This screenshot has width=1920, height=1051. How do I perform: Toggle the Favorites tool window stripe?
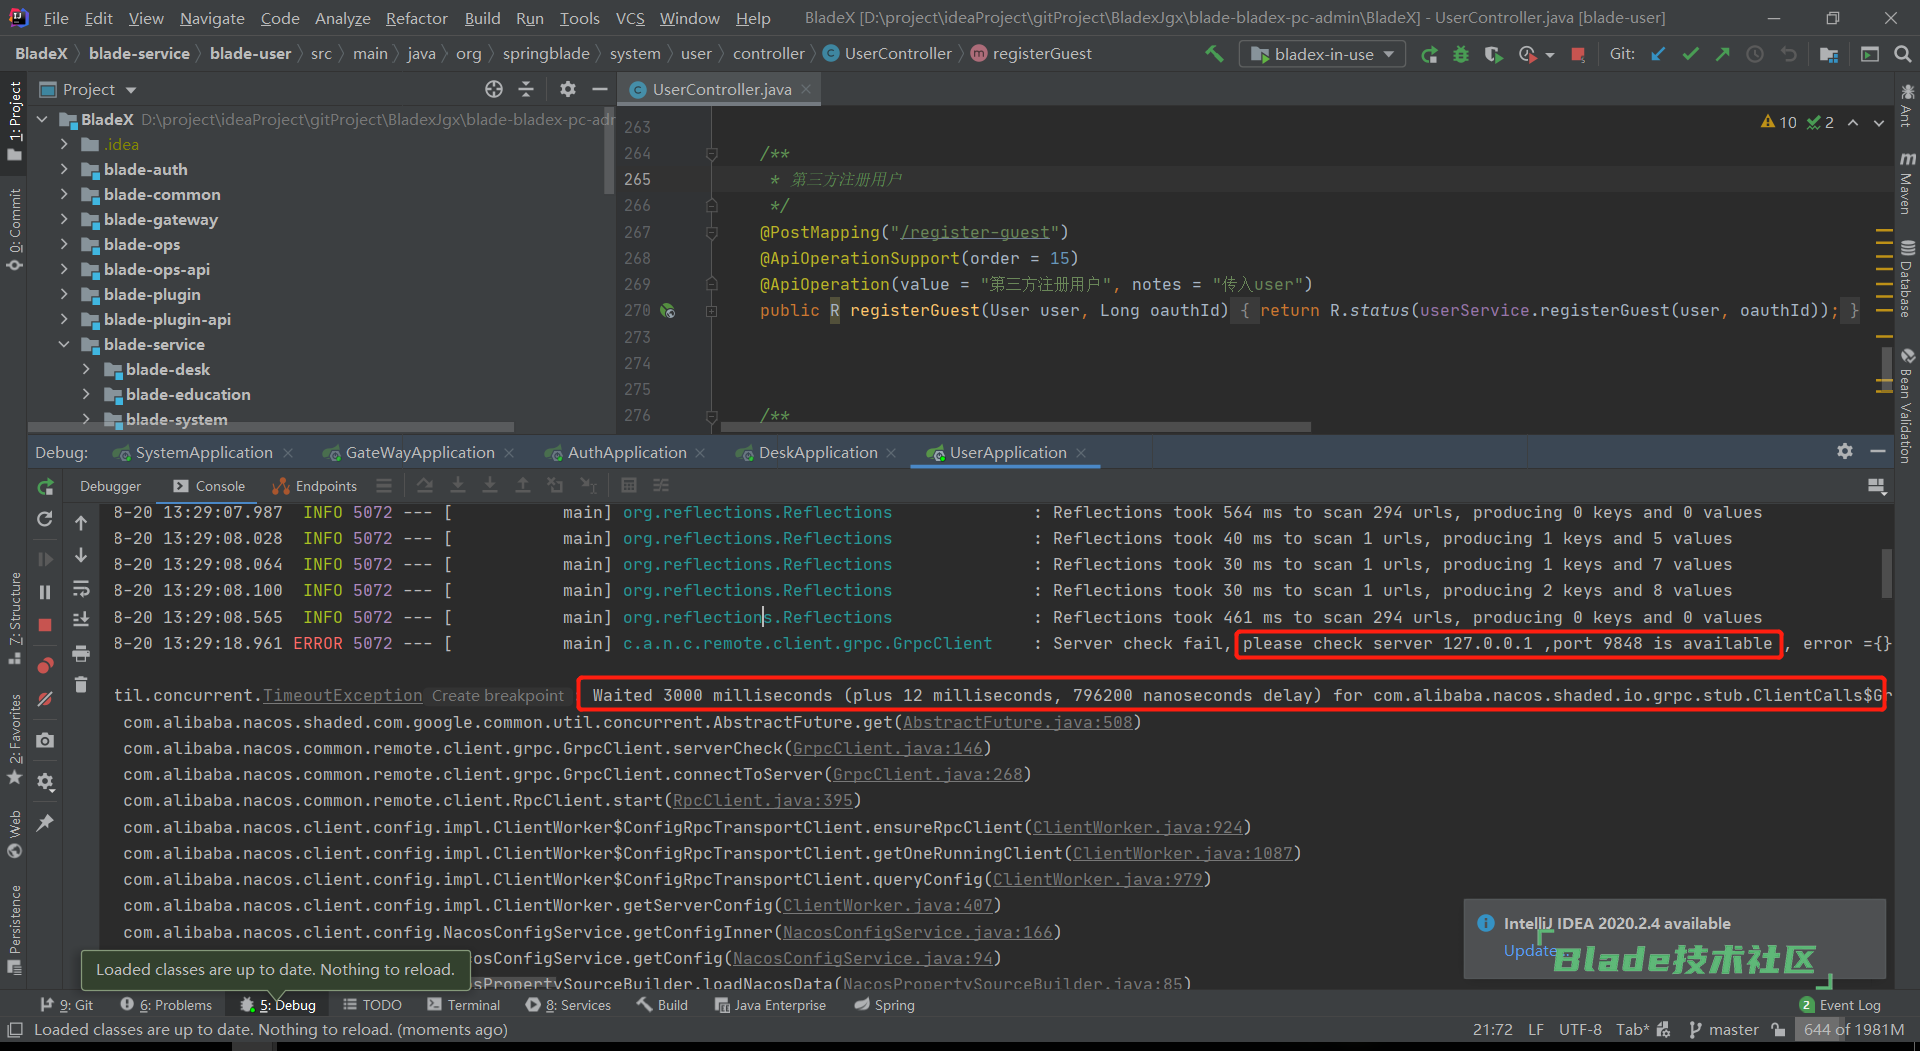(14, 740)
